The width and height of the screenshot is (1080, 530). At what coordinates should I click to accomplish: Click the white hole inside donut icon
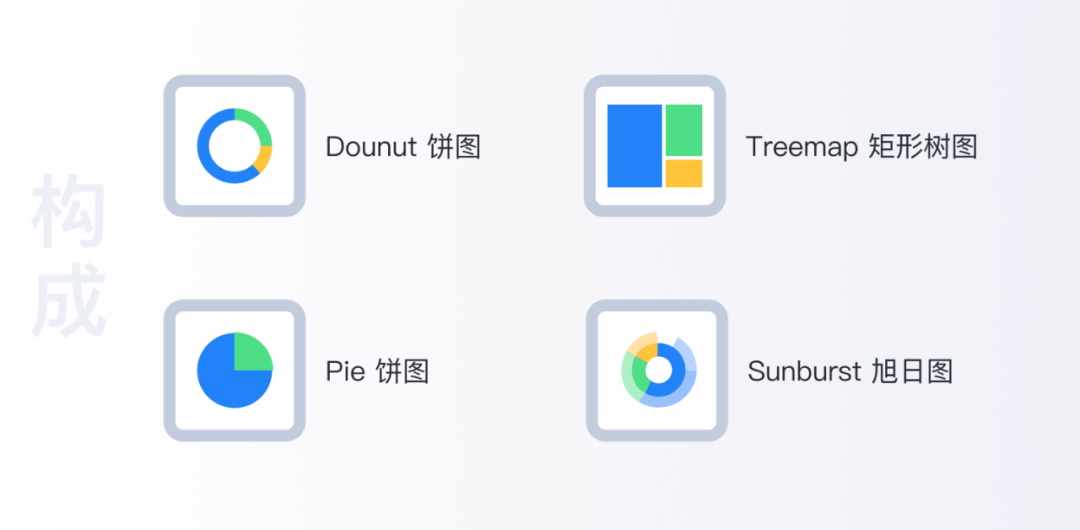click(234, 146)
